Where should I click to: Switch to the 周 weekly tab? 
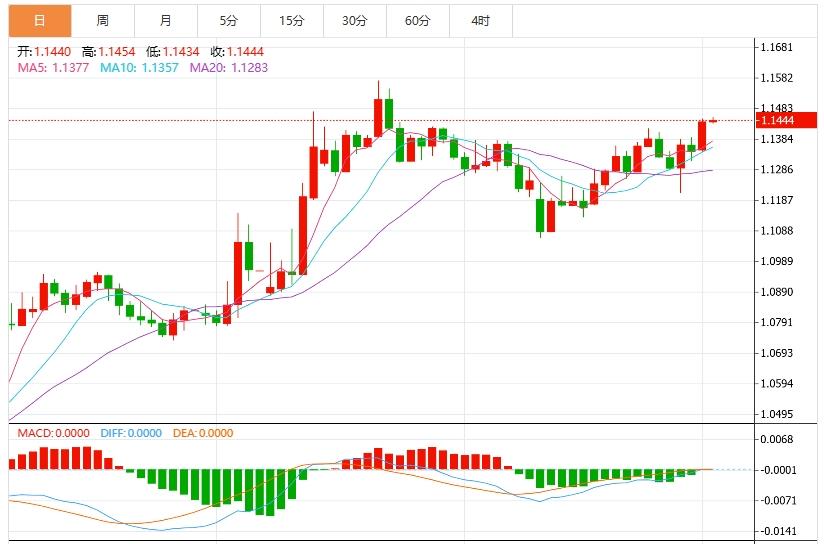coord(103,20)
